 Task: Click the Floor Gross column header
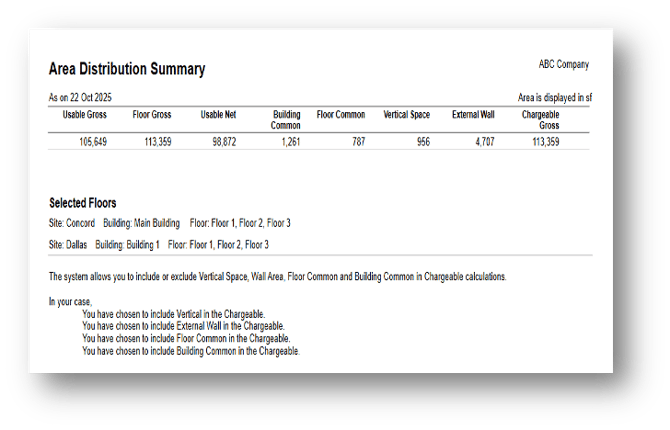[x=152, y=115]
